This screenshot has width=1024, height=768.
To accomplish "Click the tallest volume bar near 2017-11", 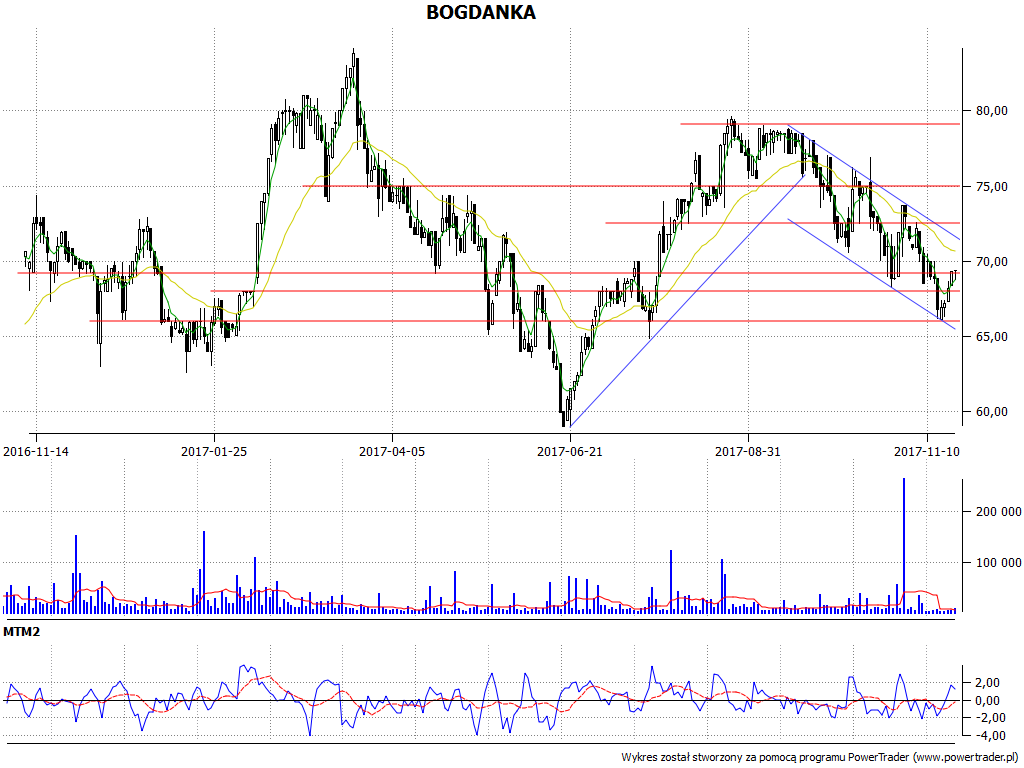I will click(904, 545).
